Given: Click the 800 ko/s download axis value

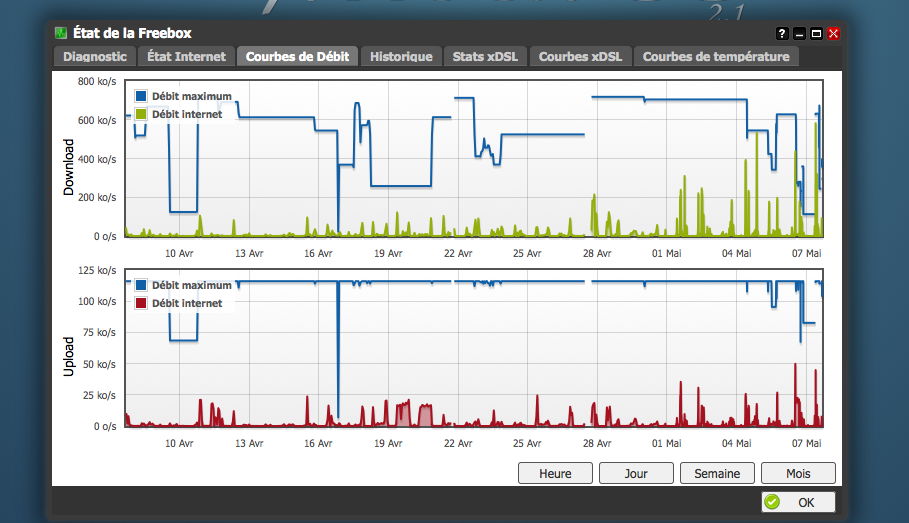Looking at the screenshot, I should (x=97, y=82).
